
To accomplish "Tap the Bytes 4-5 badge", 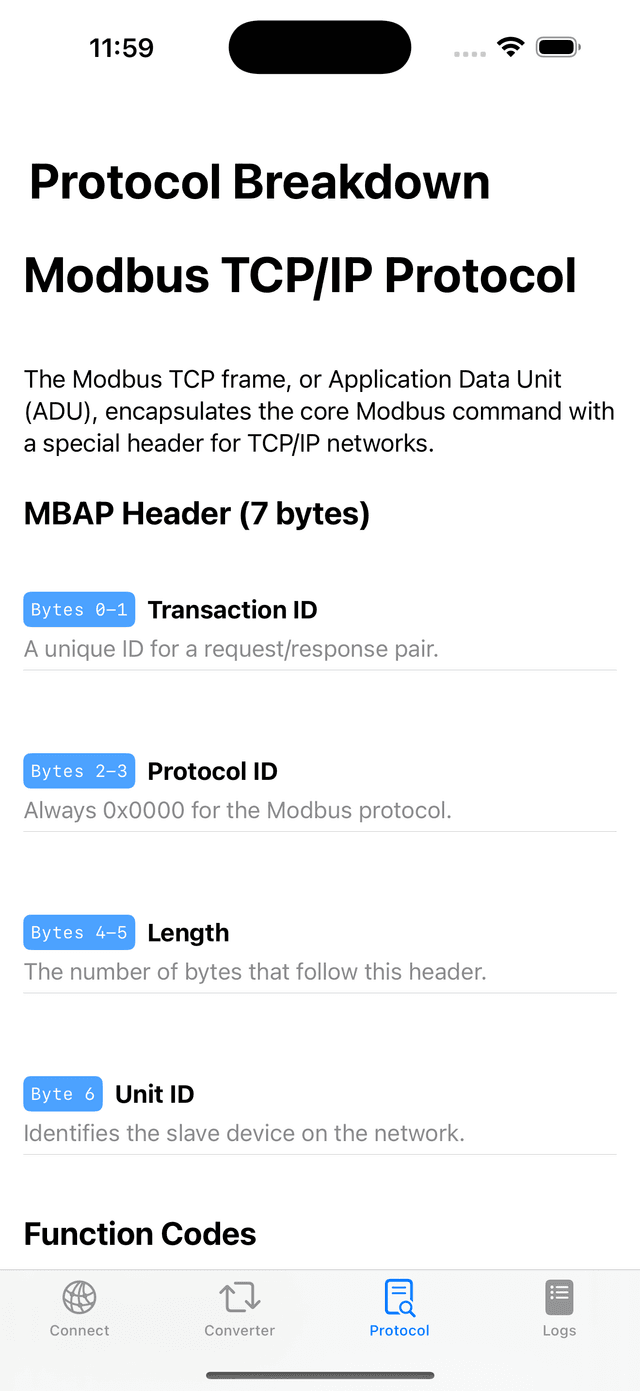I will point(79,931).
